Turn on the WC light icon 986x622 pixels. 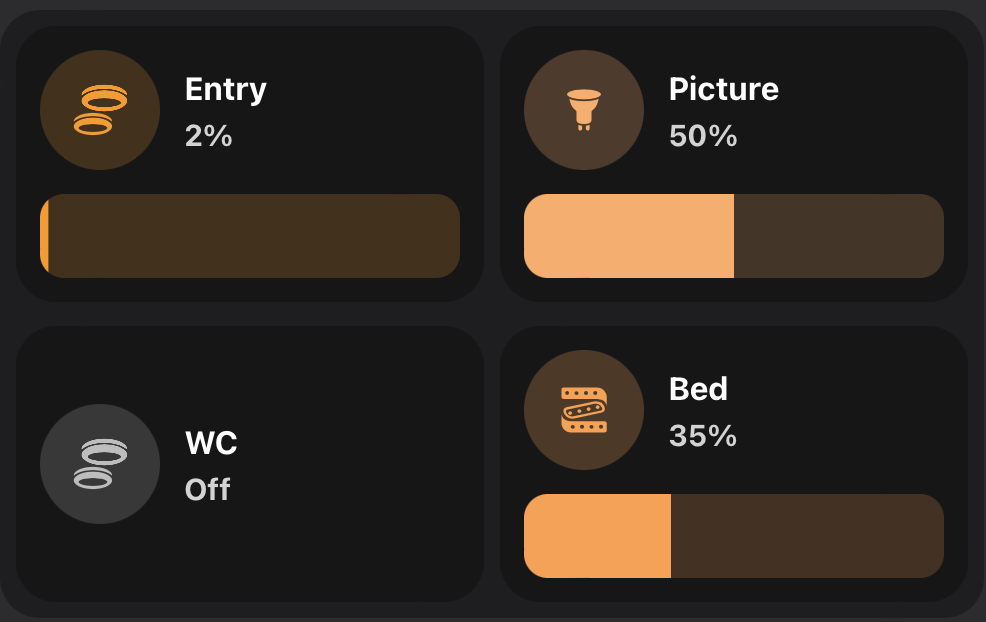tap(100, 464)
